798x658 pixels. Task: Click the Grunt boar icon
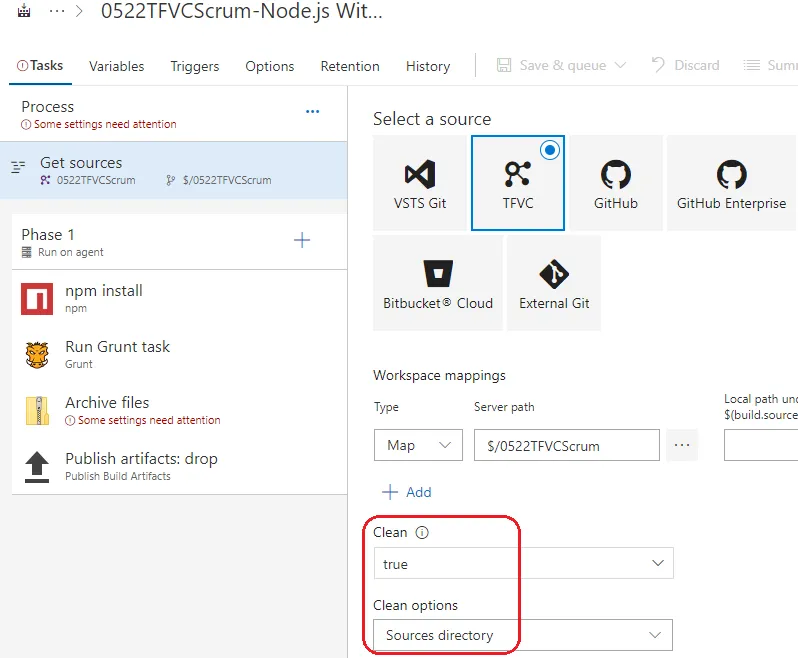point(37,355)
